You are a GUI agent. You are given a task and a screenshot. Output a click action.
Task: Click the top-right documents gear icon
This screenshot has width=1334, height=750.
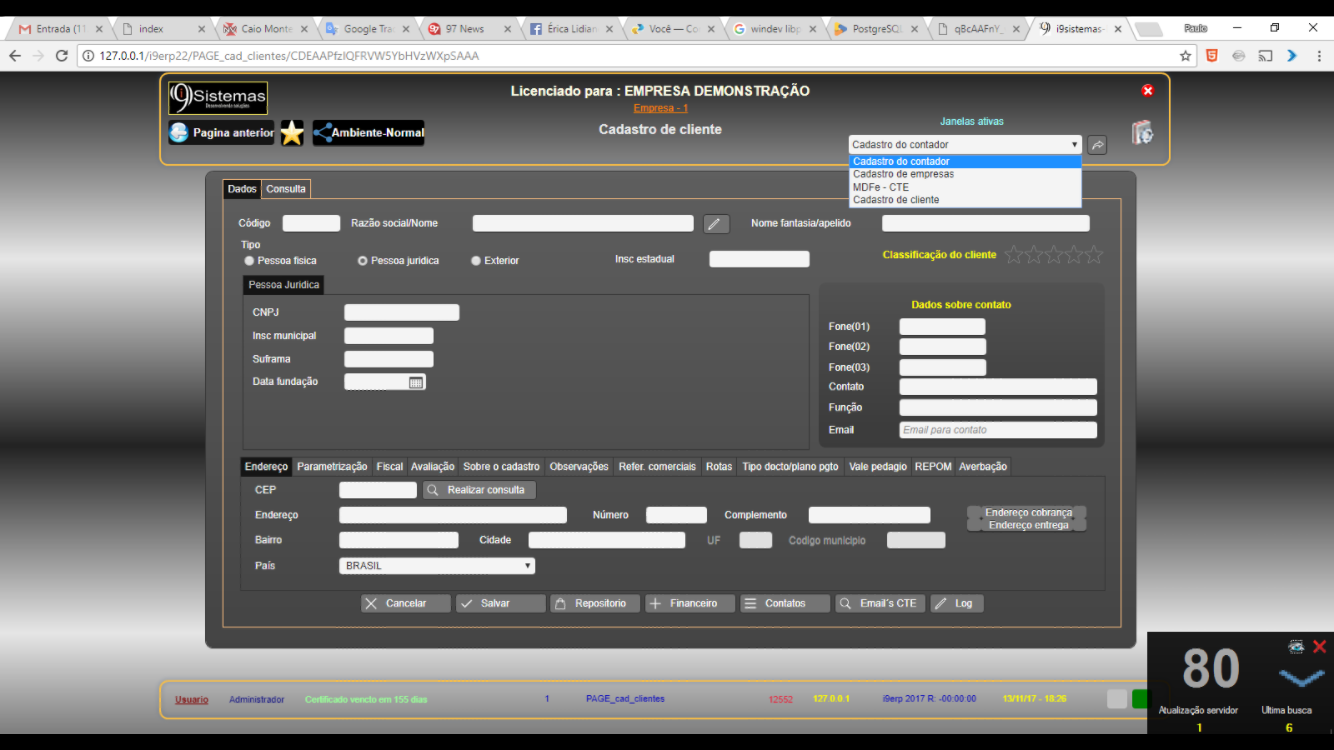pyautogui.click(x=1142, y=133)
